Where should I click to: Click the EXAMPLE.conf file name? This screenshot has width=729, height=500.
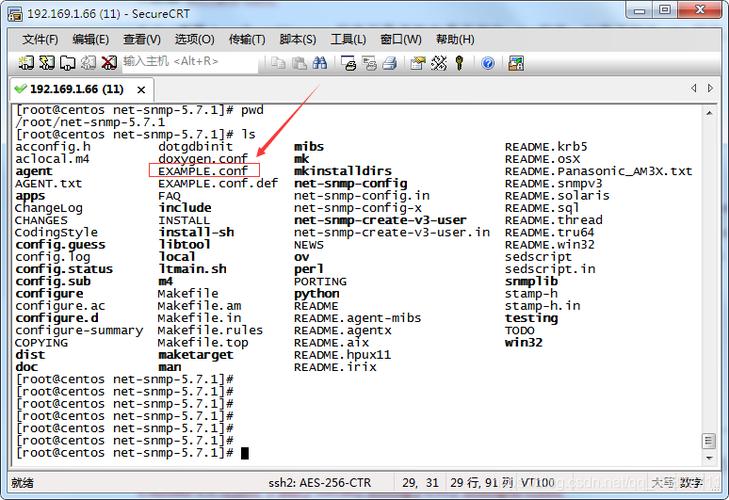(203, 171)
